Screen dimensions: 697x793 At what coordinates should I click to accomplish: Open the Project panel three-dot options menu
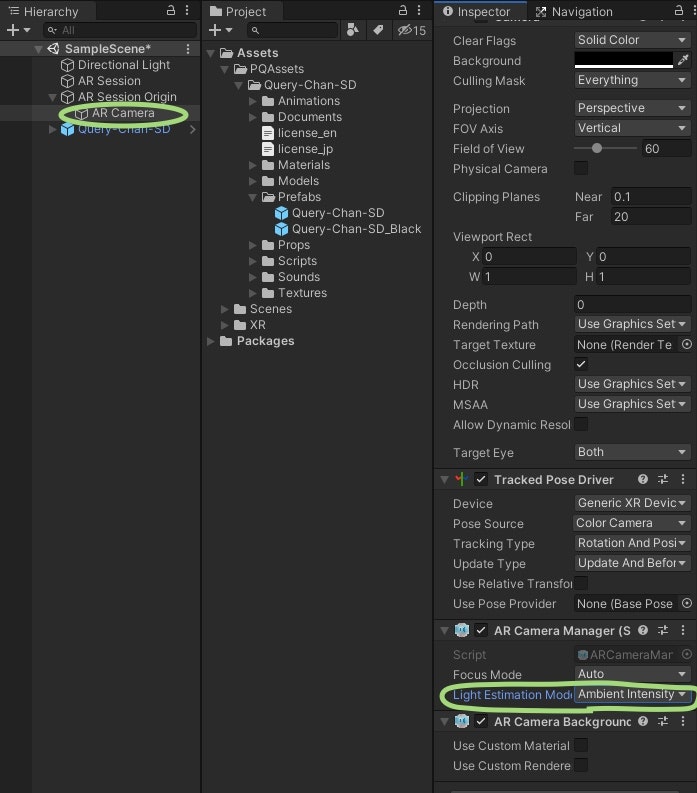point(419,10)
